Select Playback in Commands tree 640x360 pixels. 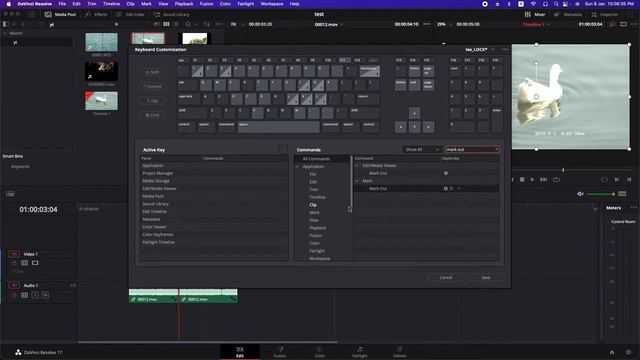(318, 228)
